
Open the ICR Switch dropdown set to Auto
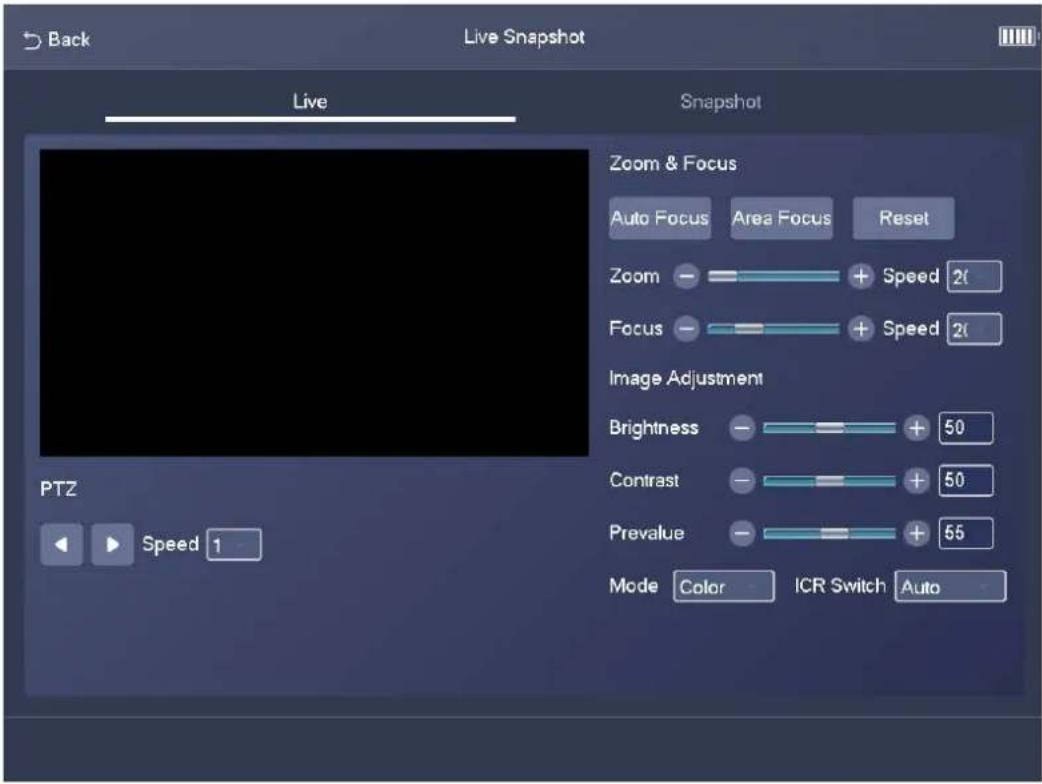[950, 587]
